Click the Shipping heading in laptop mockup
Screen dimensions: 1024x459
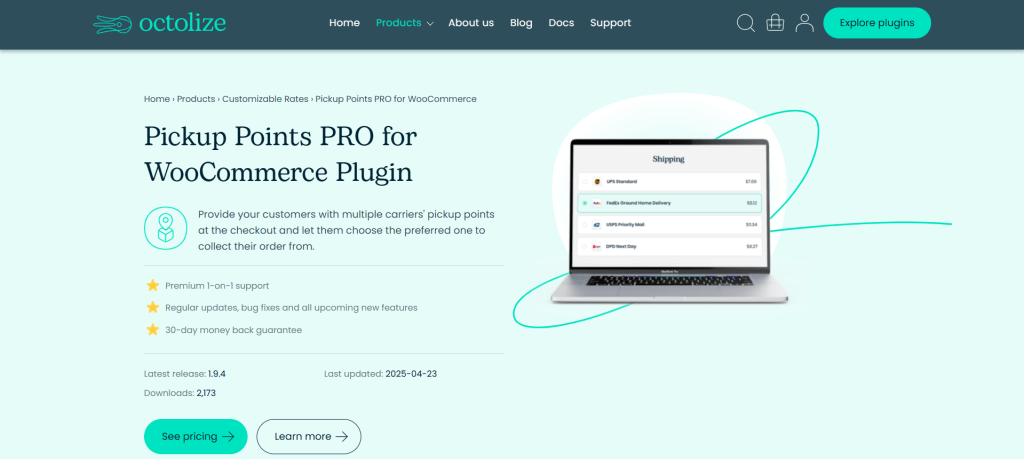669,159
